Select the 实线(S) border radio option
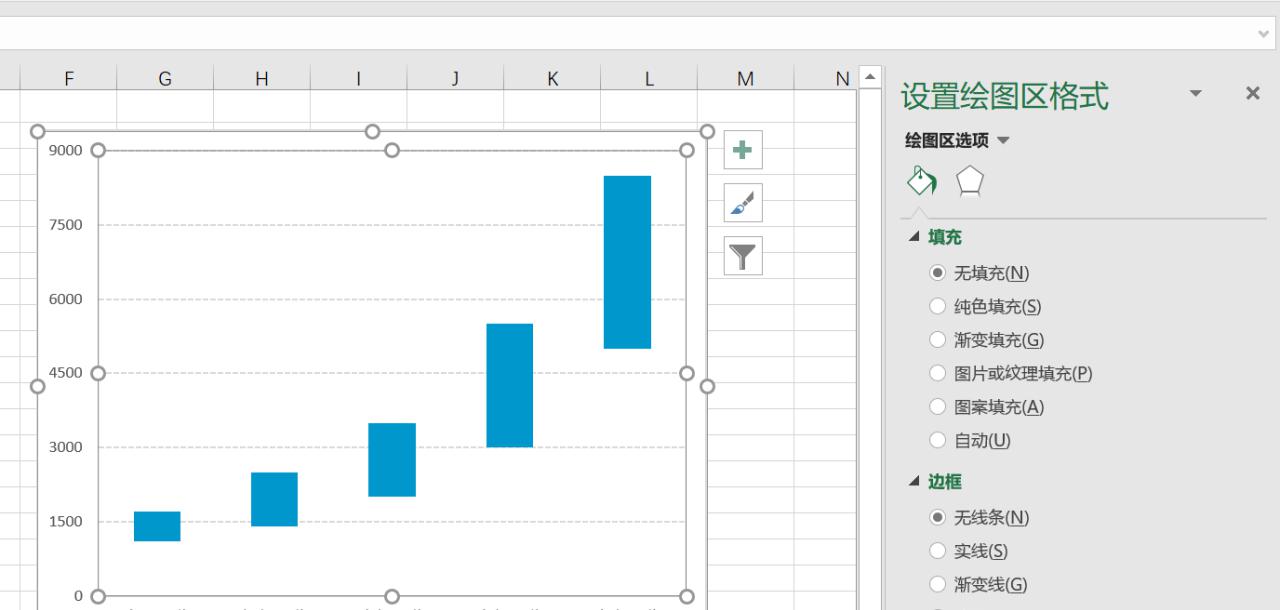 tap(937, 550)
